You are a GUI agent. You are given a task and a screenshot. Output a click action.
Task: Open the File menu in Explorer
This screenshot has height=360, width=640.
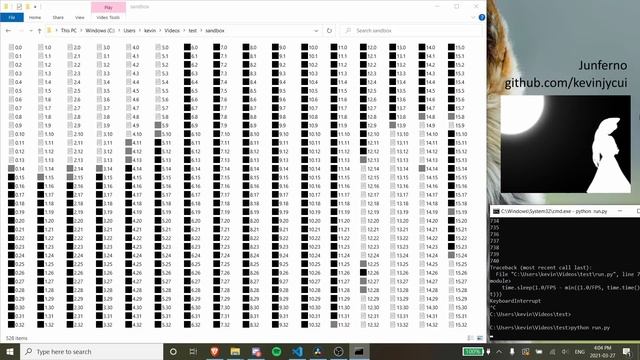(x=12, y=18)
